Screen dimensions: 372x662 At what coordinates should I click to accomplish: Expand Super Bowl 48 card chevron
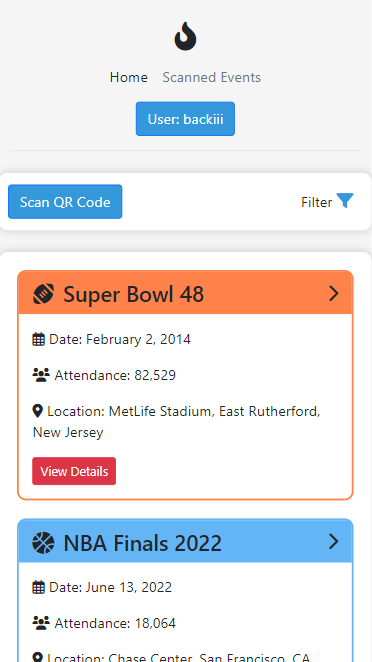pos(334,293)
